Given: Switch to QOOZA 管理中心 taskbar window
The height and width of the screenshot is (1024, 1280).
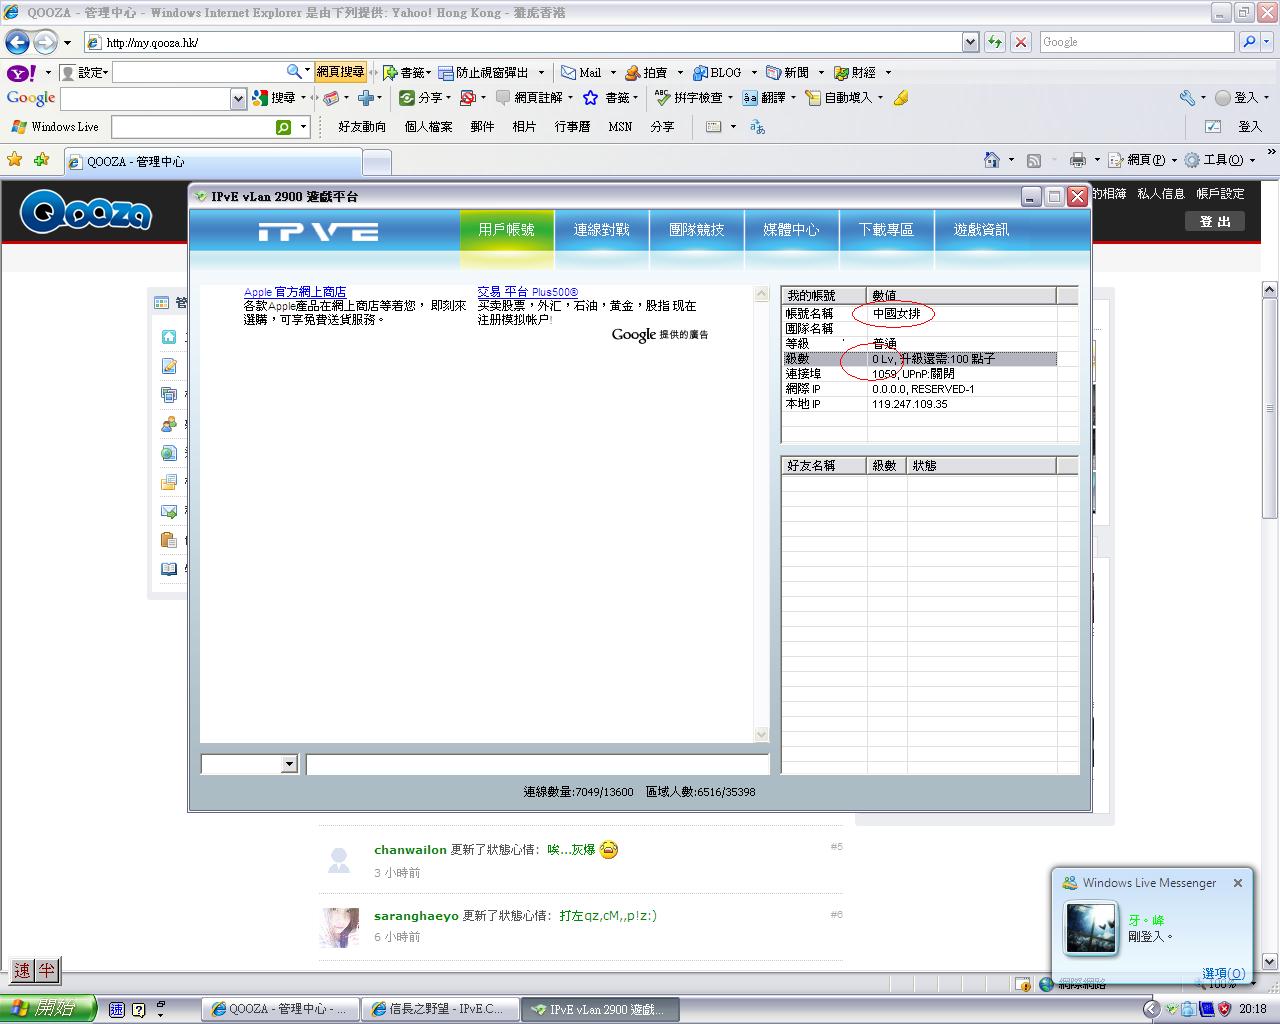Looking at the screenshot, I should point(280,1009).
